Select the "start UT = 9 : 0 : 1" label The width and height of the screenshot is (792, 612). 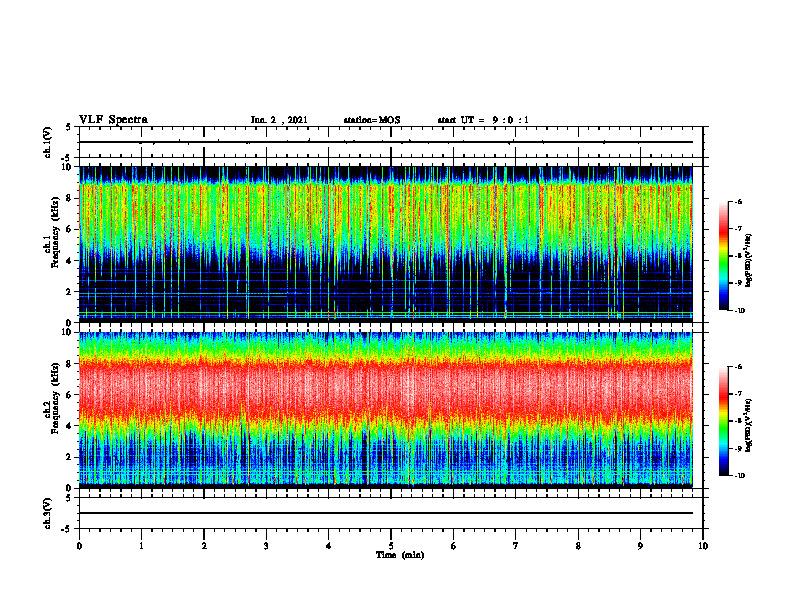pos(483,120)
